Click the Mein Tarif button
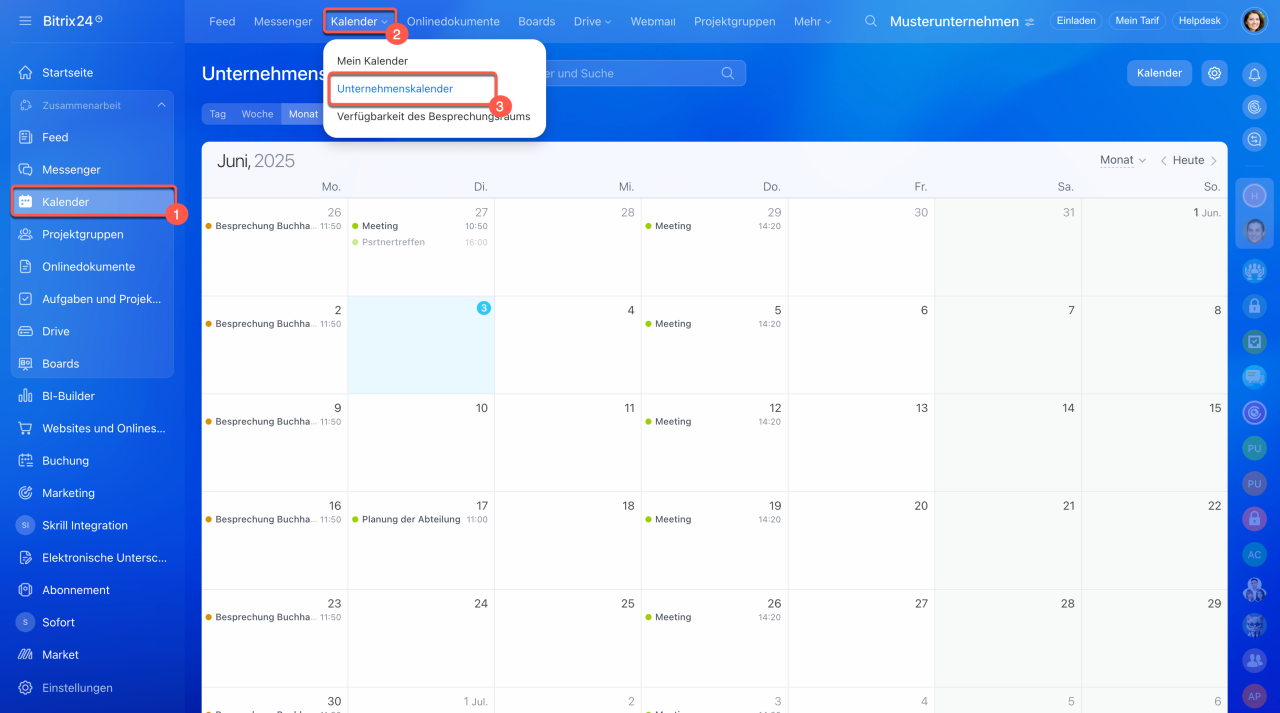Viewport: 1280px width, 713px height. 1137,21
